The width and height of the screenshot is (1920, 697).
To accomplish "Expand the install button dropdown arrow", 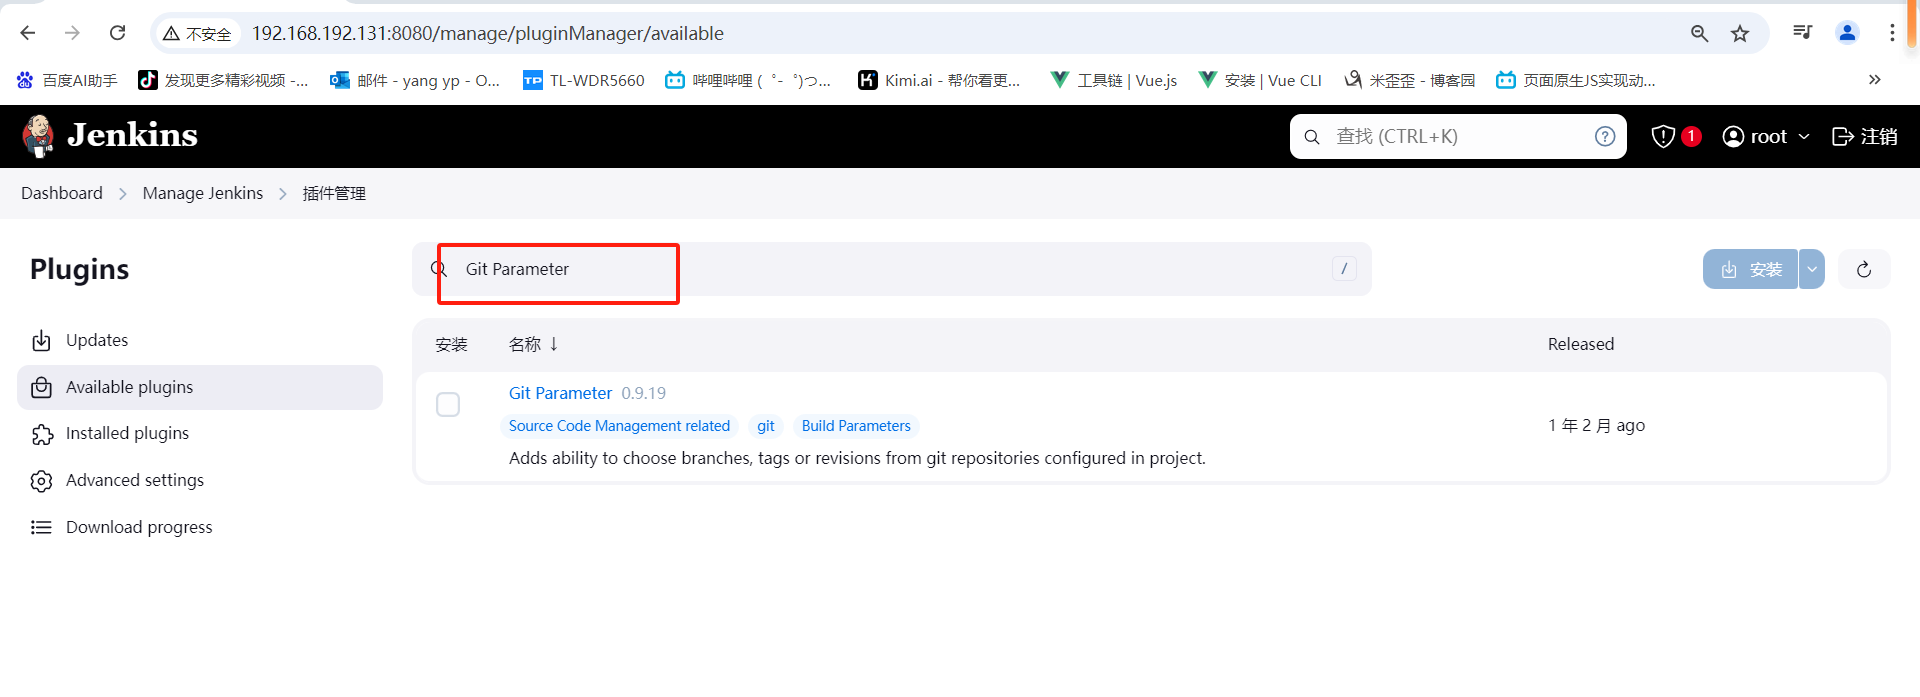I will (1812, 269).
